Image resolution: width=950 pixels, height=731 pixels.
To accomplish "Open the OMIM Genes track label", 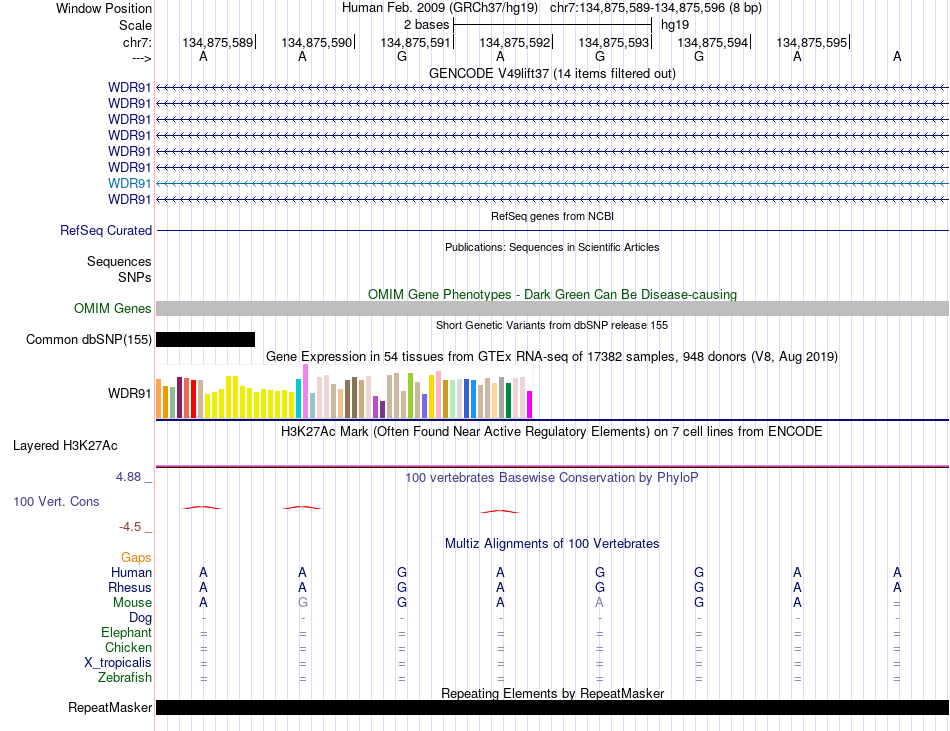I will [113, 309].
